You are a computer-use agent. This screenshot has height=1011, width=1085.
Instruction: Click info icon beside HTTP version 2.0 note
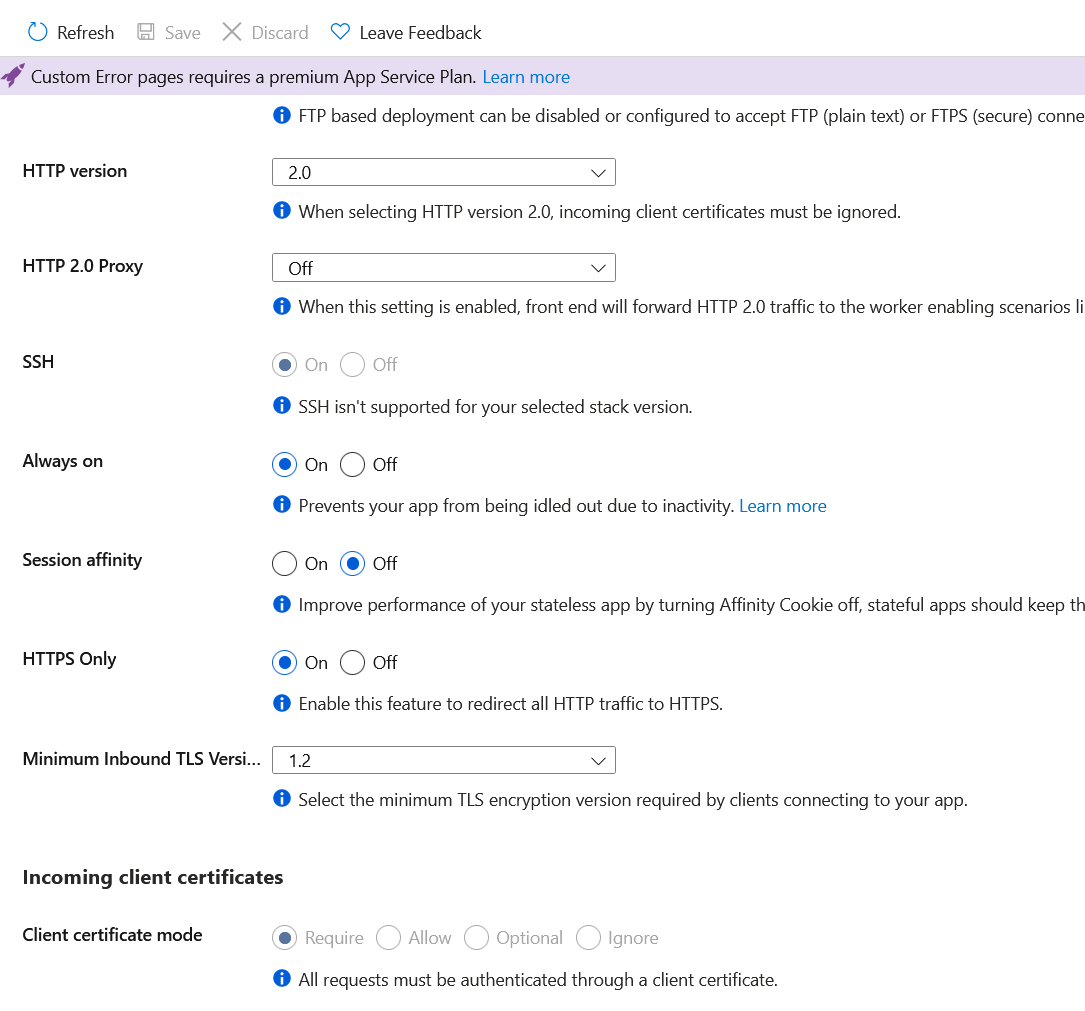[282, 210]
